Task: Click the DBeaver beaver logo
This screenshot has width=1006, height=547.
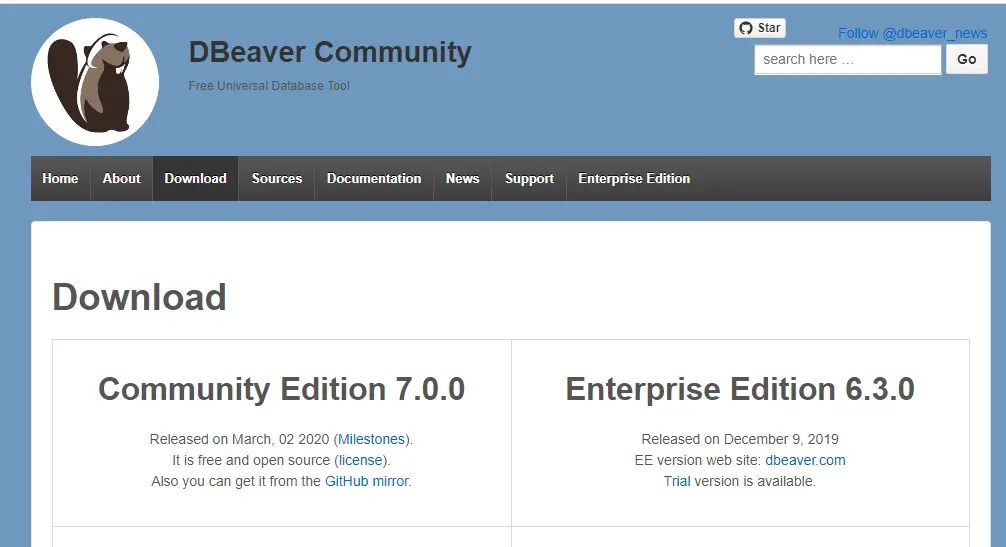Action: click(95, 82)
